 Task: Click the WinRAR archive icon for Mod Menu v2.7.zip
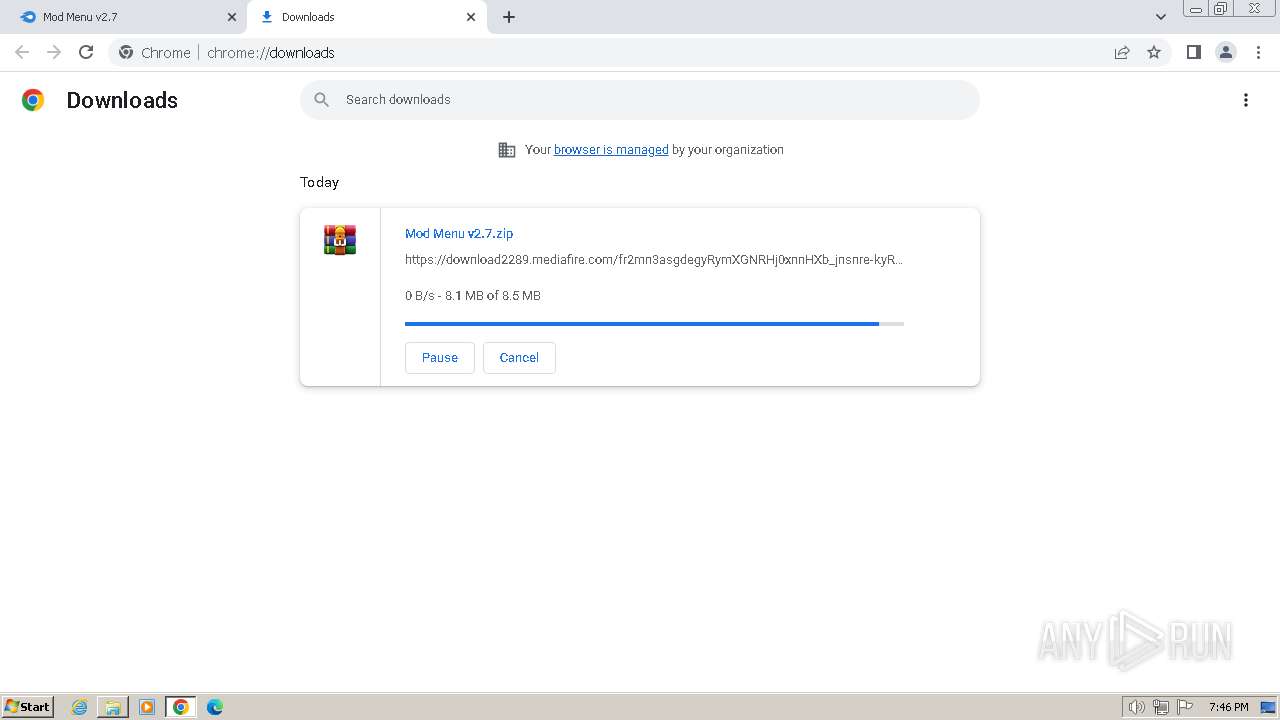[340, 240]
